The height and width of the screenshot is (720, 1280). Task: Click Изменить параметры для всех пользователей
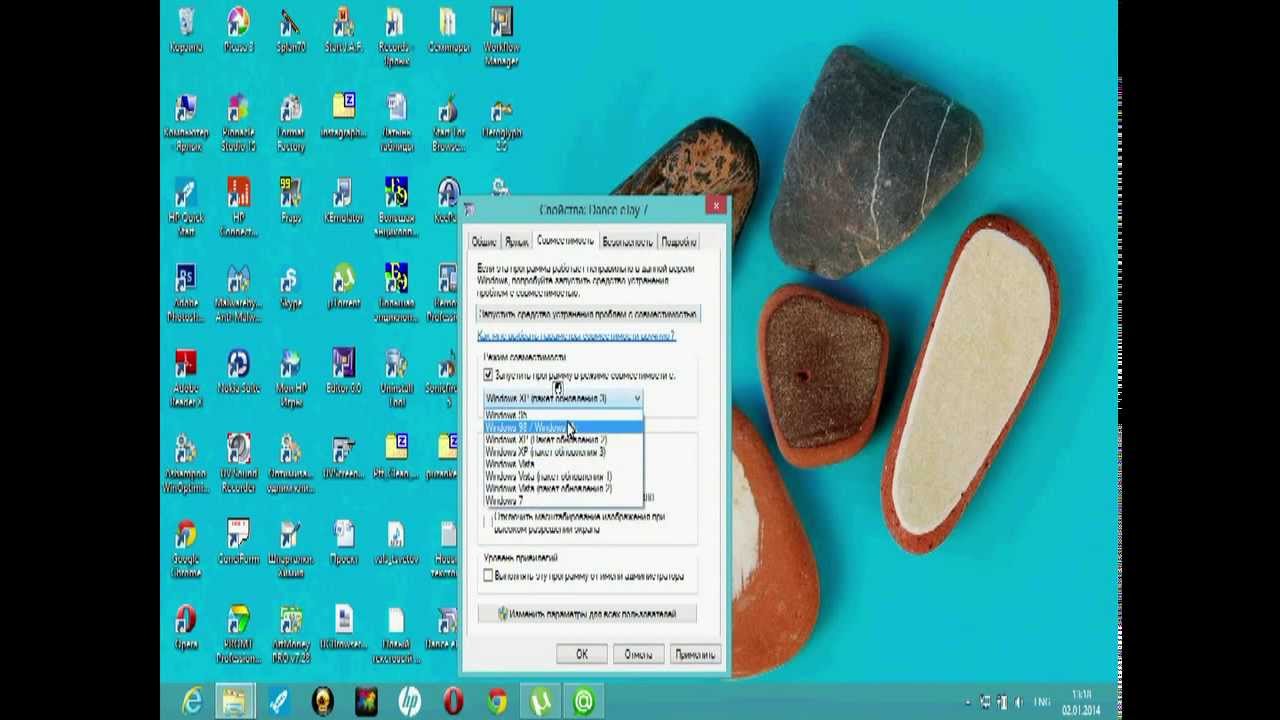587,614
